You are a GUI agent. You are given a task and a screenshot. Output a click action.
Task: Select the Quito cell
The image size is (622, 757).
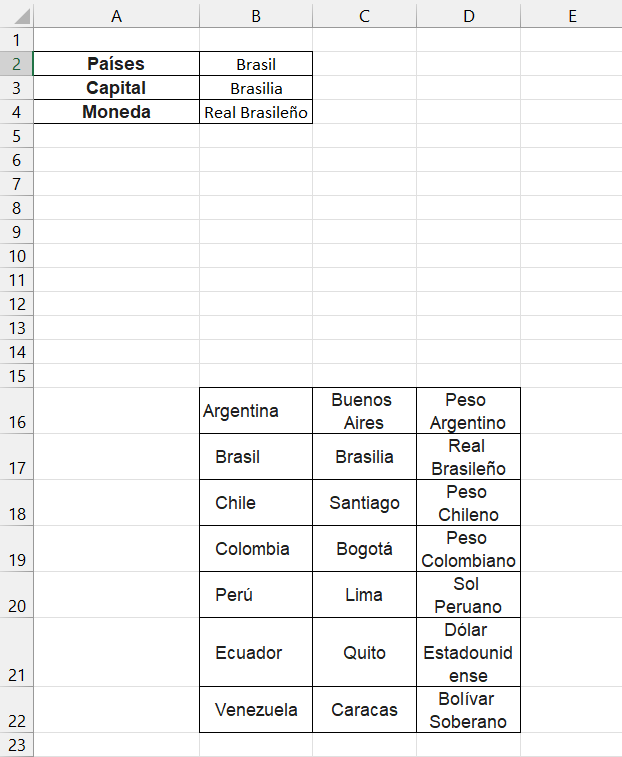364,652
